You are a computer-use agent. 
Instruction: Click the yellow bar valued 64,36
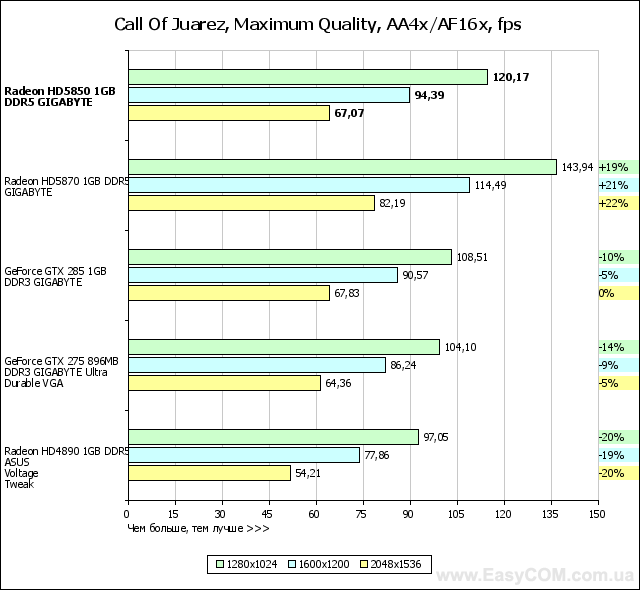[224, 383]
